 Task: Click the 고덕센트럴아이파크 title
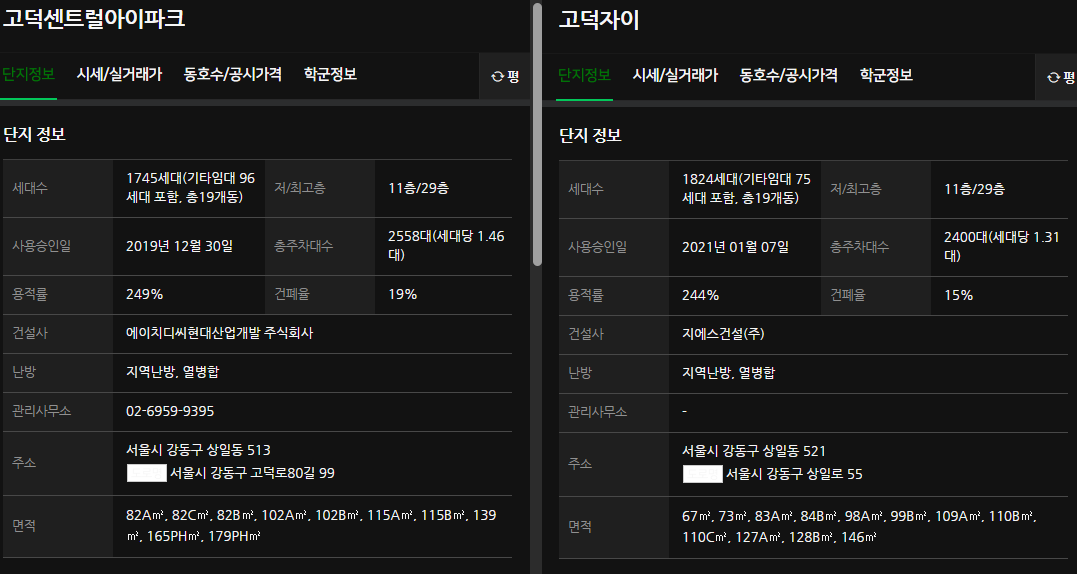tap(93, 19)
